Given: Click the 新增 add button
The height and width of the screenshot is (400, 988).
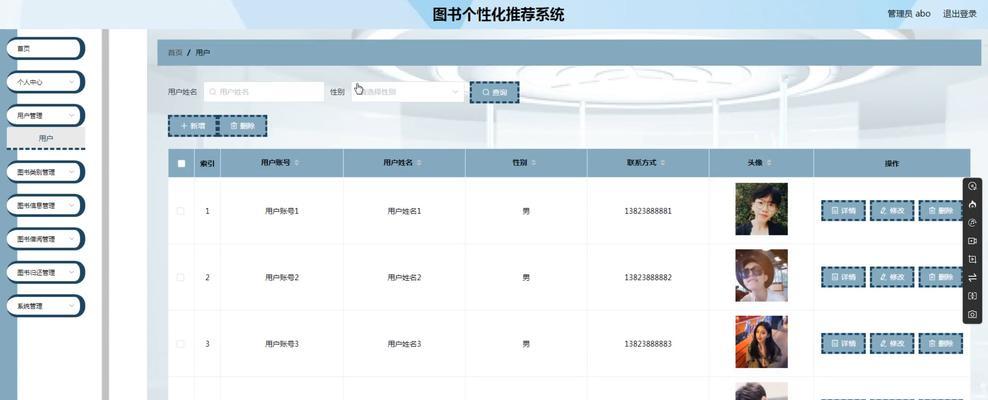Looking at the screenshot, I should click(192, 126).
